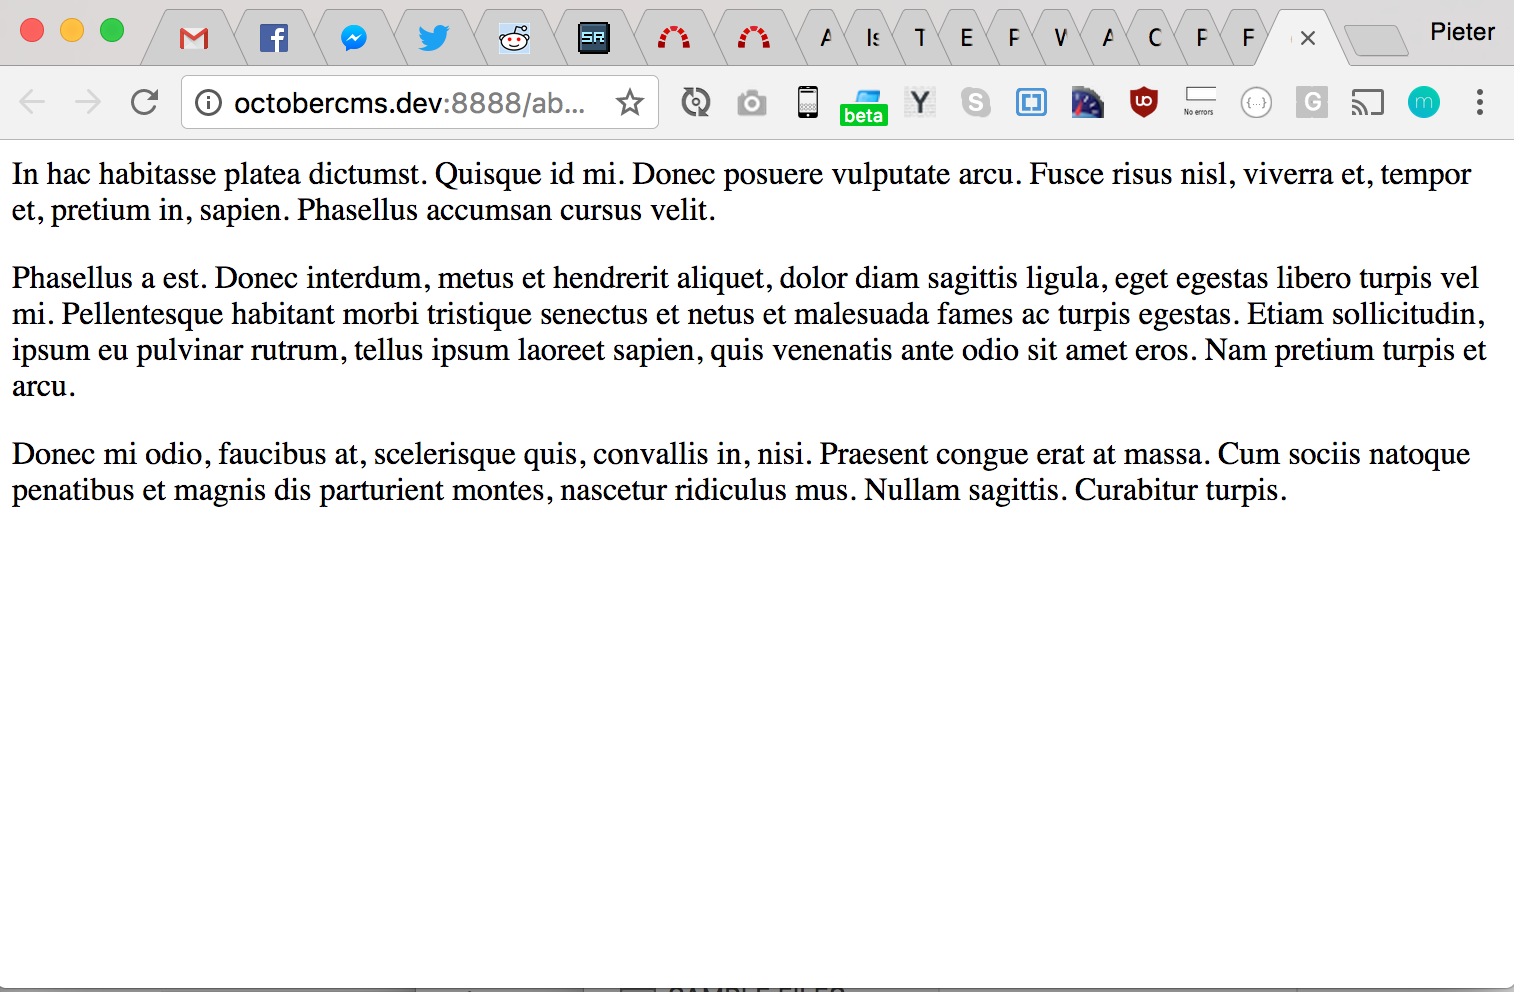This screenshot has height=992, width=1514.
Task: Open the teal 'm' extension icon
Action: (1424, 102)
